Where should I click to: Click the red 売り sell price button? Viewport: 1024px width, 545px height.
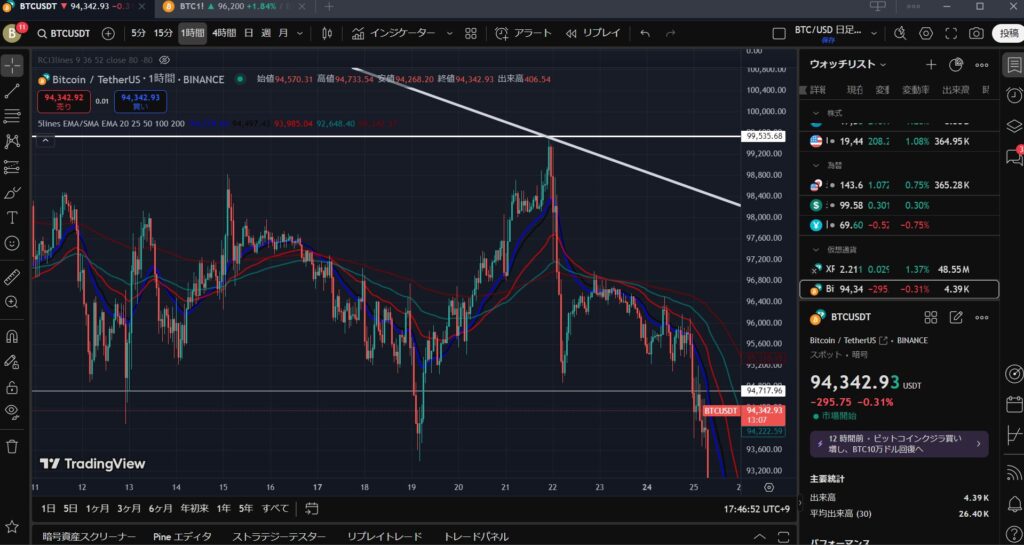[64, 101]
